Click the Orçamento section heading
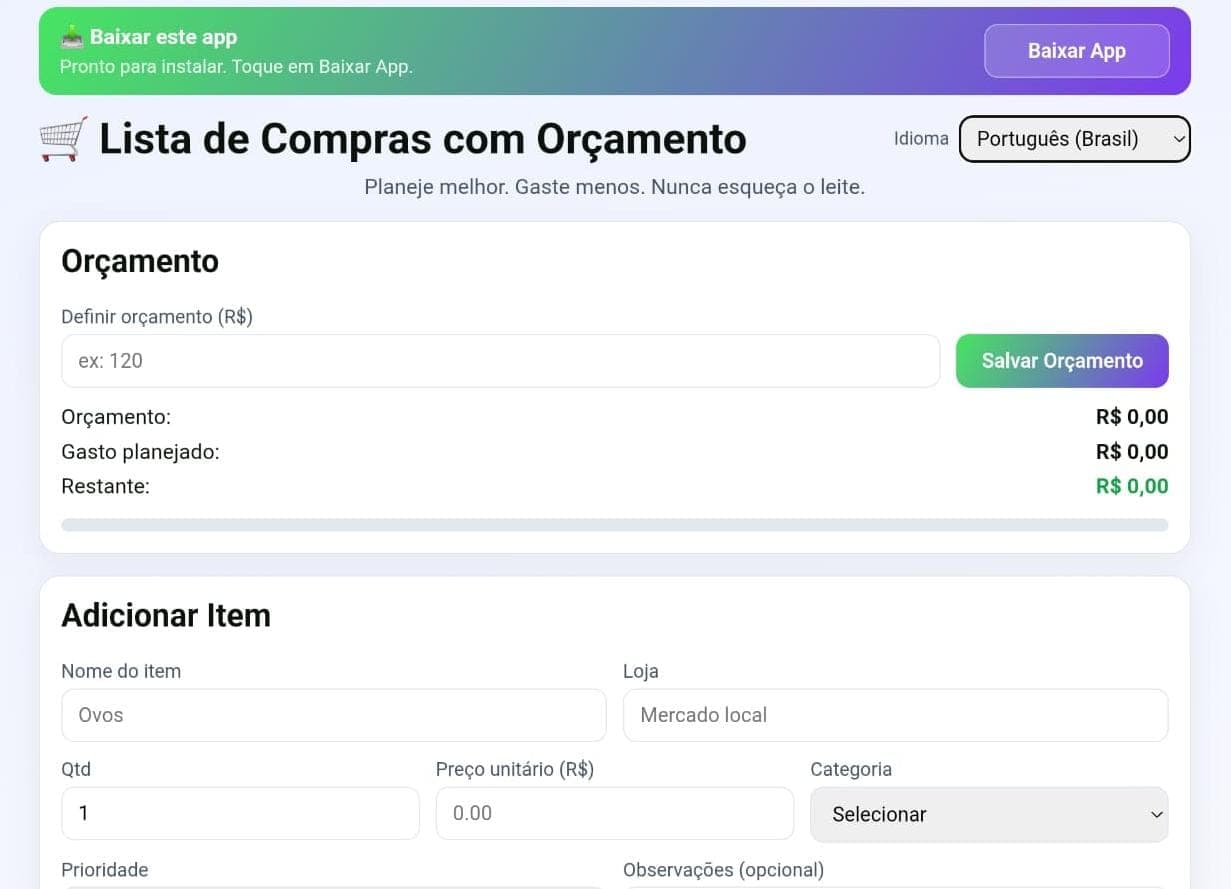This screenshot has height=889, width=1231. (x=140, y=261)
